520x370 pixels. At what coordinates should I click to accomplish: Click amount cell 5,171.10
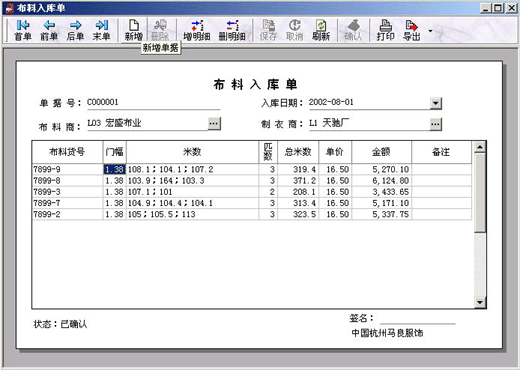point(382,203)
